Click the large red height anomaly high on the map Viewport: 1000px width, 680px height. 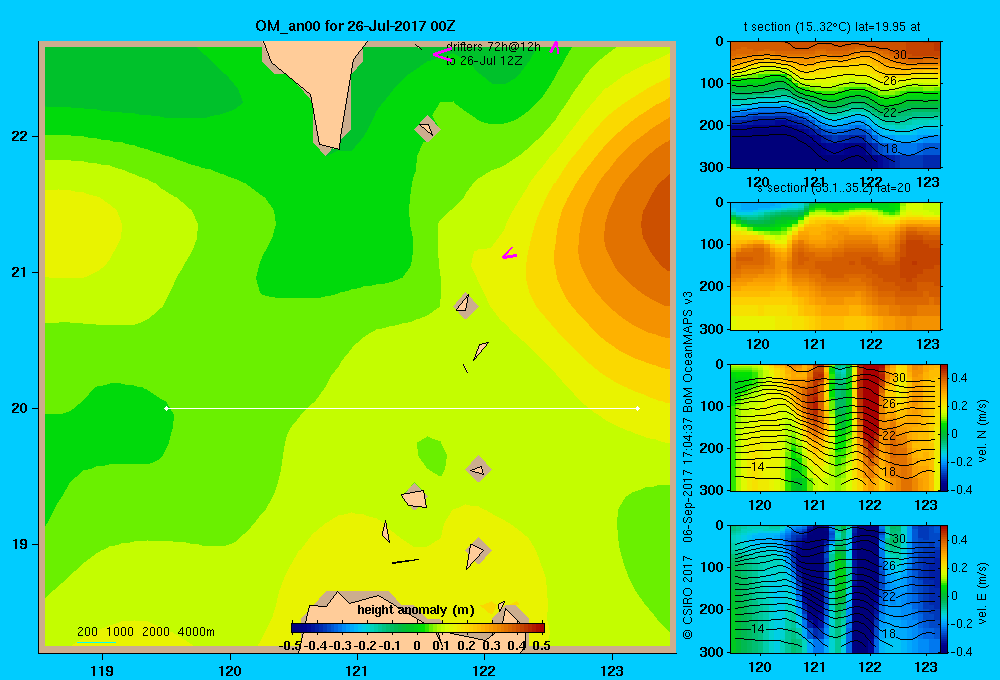654,223
